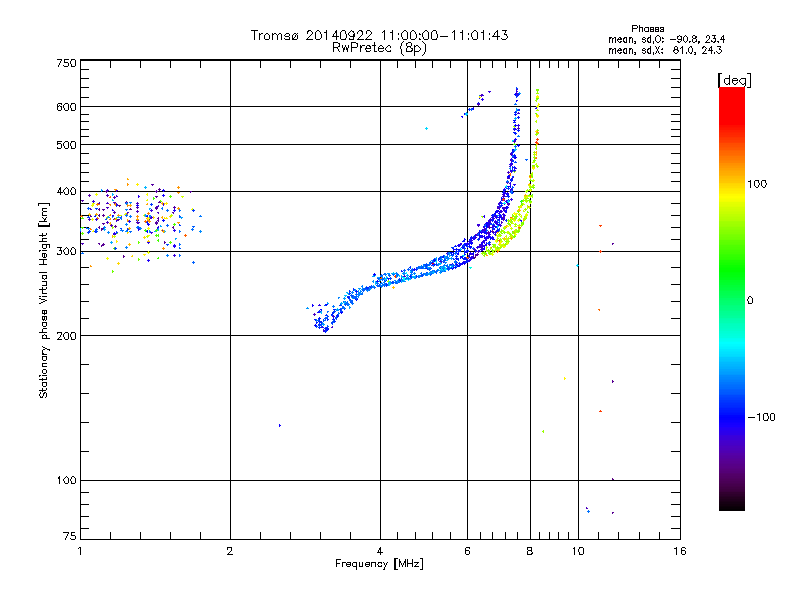Click the colorbar tick label '-100'
Viewport: 800px width, 600px height.
click(x=762, y=417)
